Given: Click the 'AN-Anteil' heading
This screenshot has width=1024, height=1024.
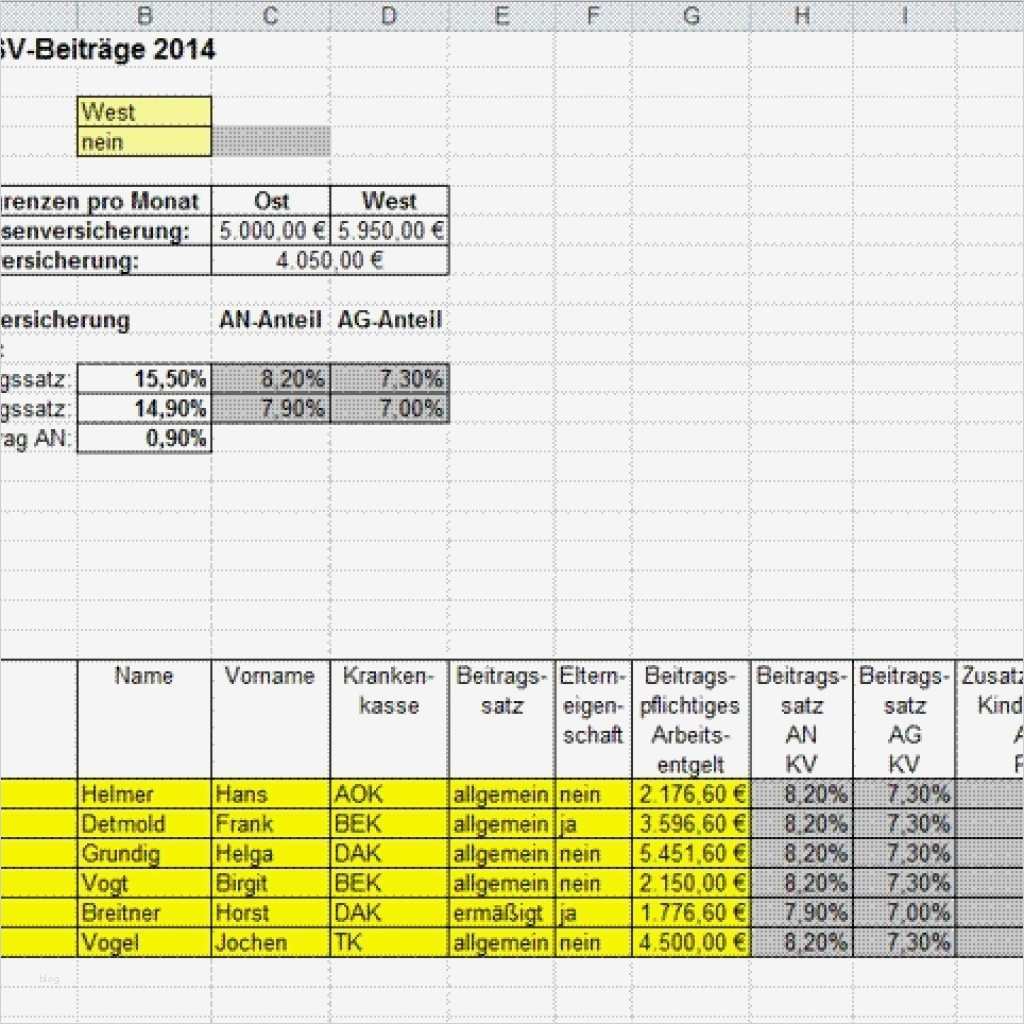Looking at the screenshot, I should (271, 319).
